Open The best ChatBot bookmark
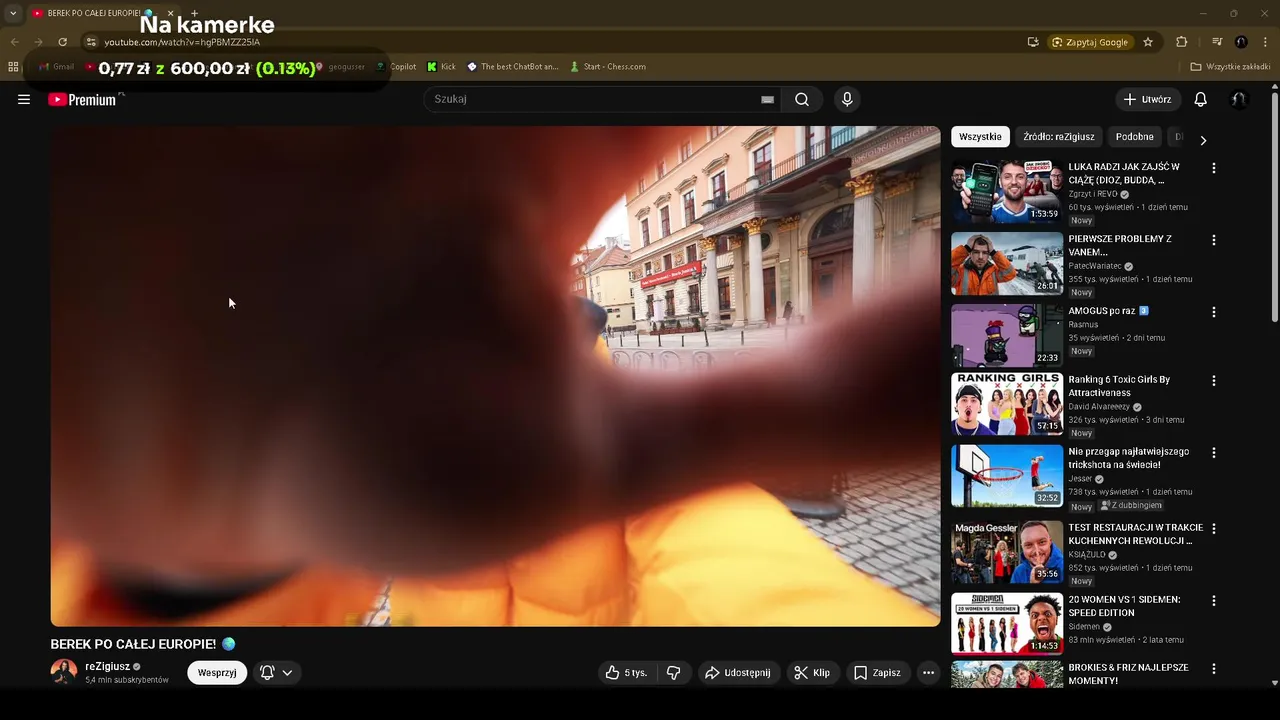This screenshot has width=1280, height=720. (512, 67)
